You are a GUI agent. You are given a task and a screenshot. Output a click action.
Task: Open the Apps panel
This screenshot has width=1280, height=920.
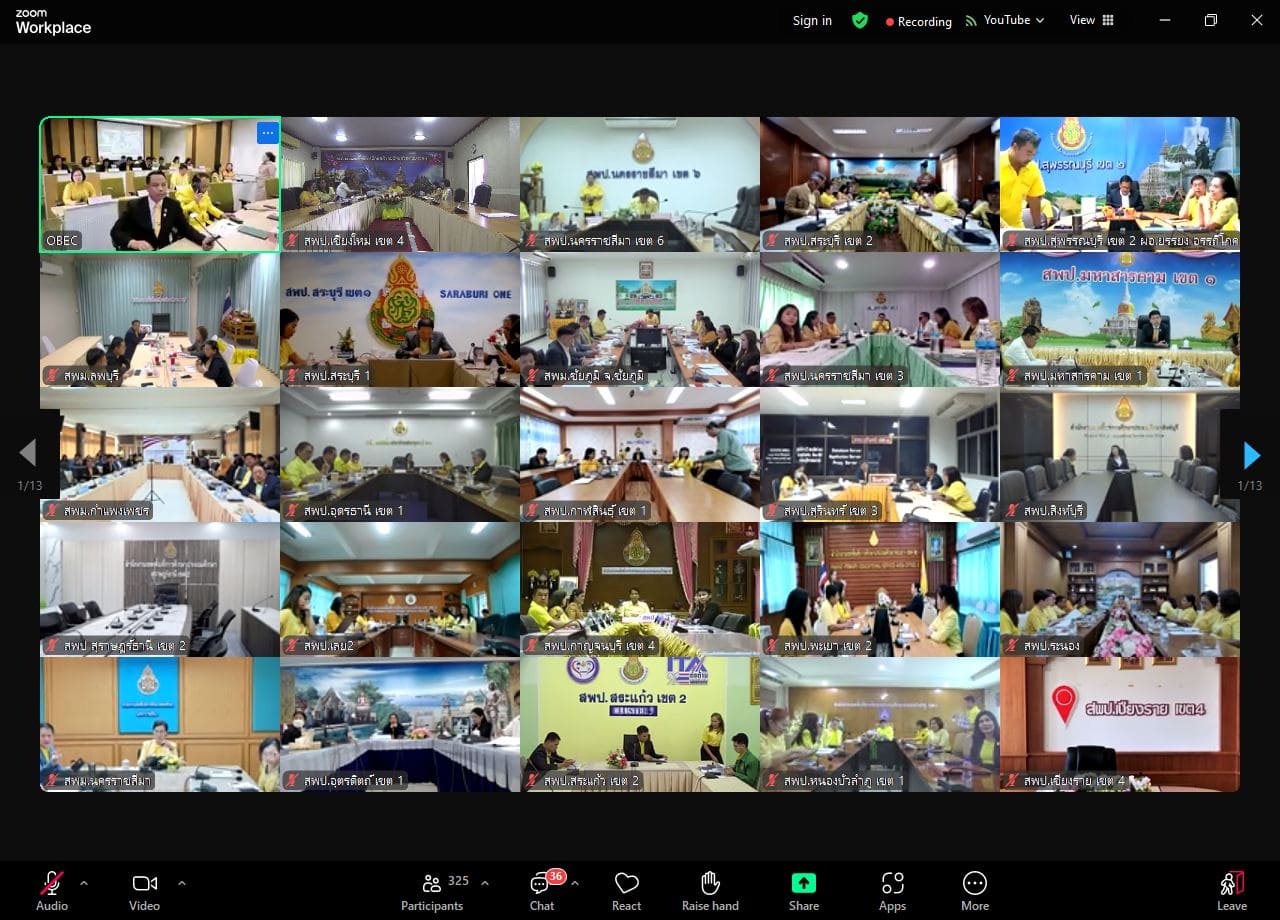coord(892,890)
